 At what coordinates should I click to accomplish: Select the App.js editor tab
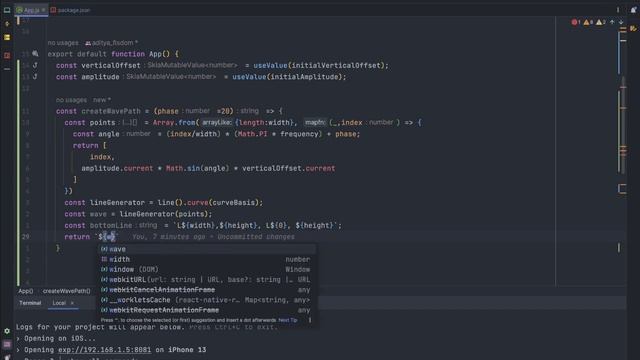pos(31,10)
